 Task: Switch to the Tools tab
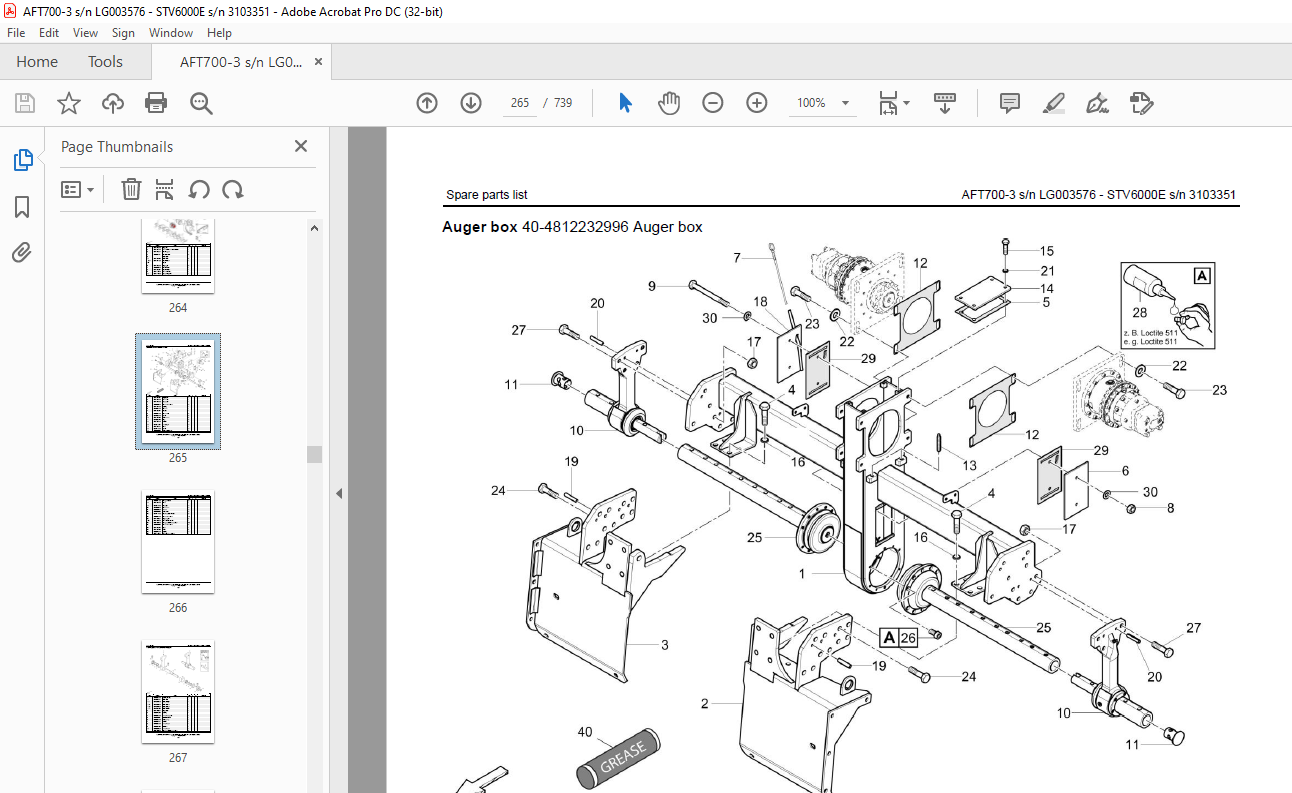pyautogui.click(x=105, y=62)
